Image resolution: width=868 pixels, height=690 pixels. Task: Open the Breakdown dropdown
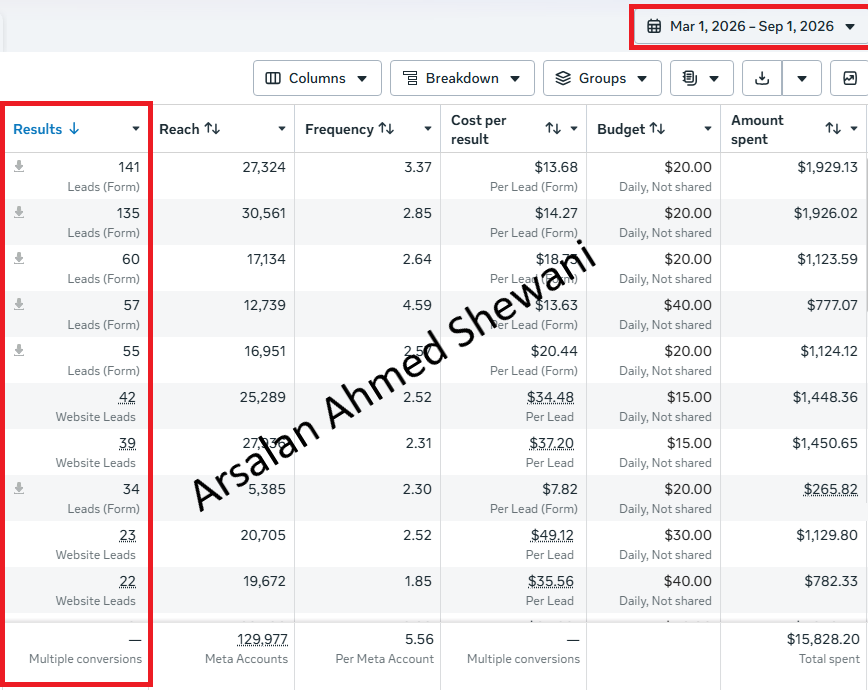pyautogui.click(x=462, y=78)
